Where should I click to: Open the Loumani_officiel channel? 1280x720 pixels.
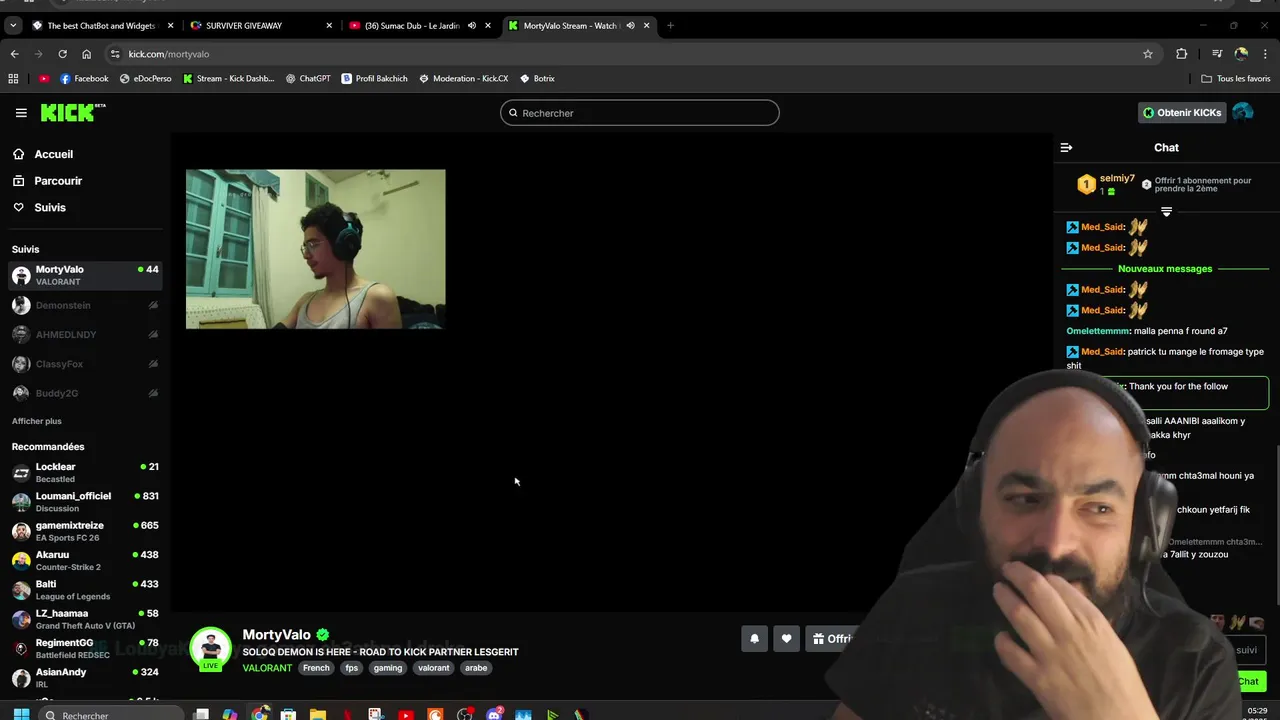[85, 502]
